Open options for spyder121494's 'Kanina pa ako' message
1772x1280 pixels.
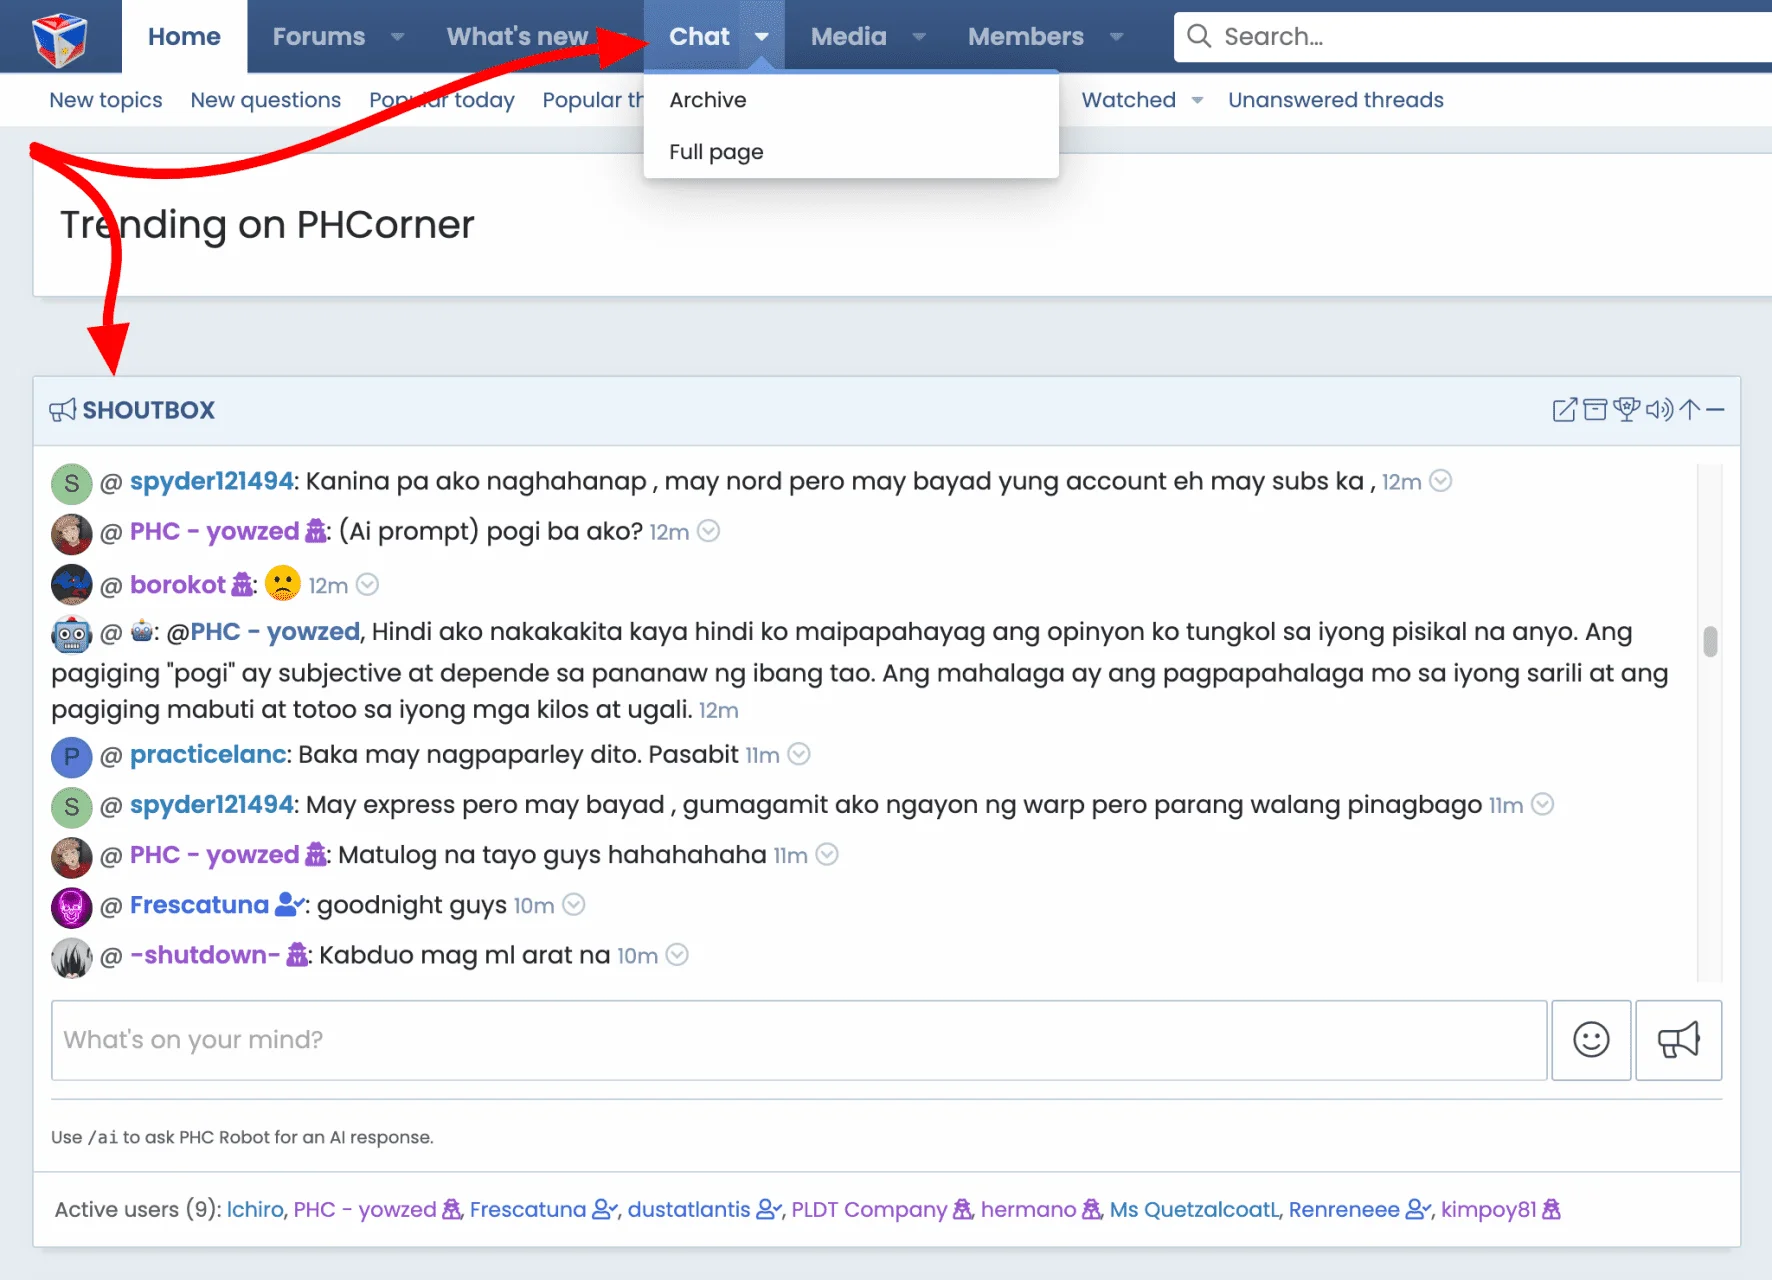(1441, 481)
